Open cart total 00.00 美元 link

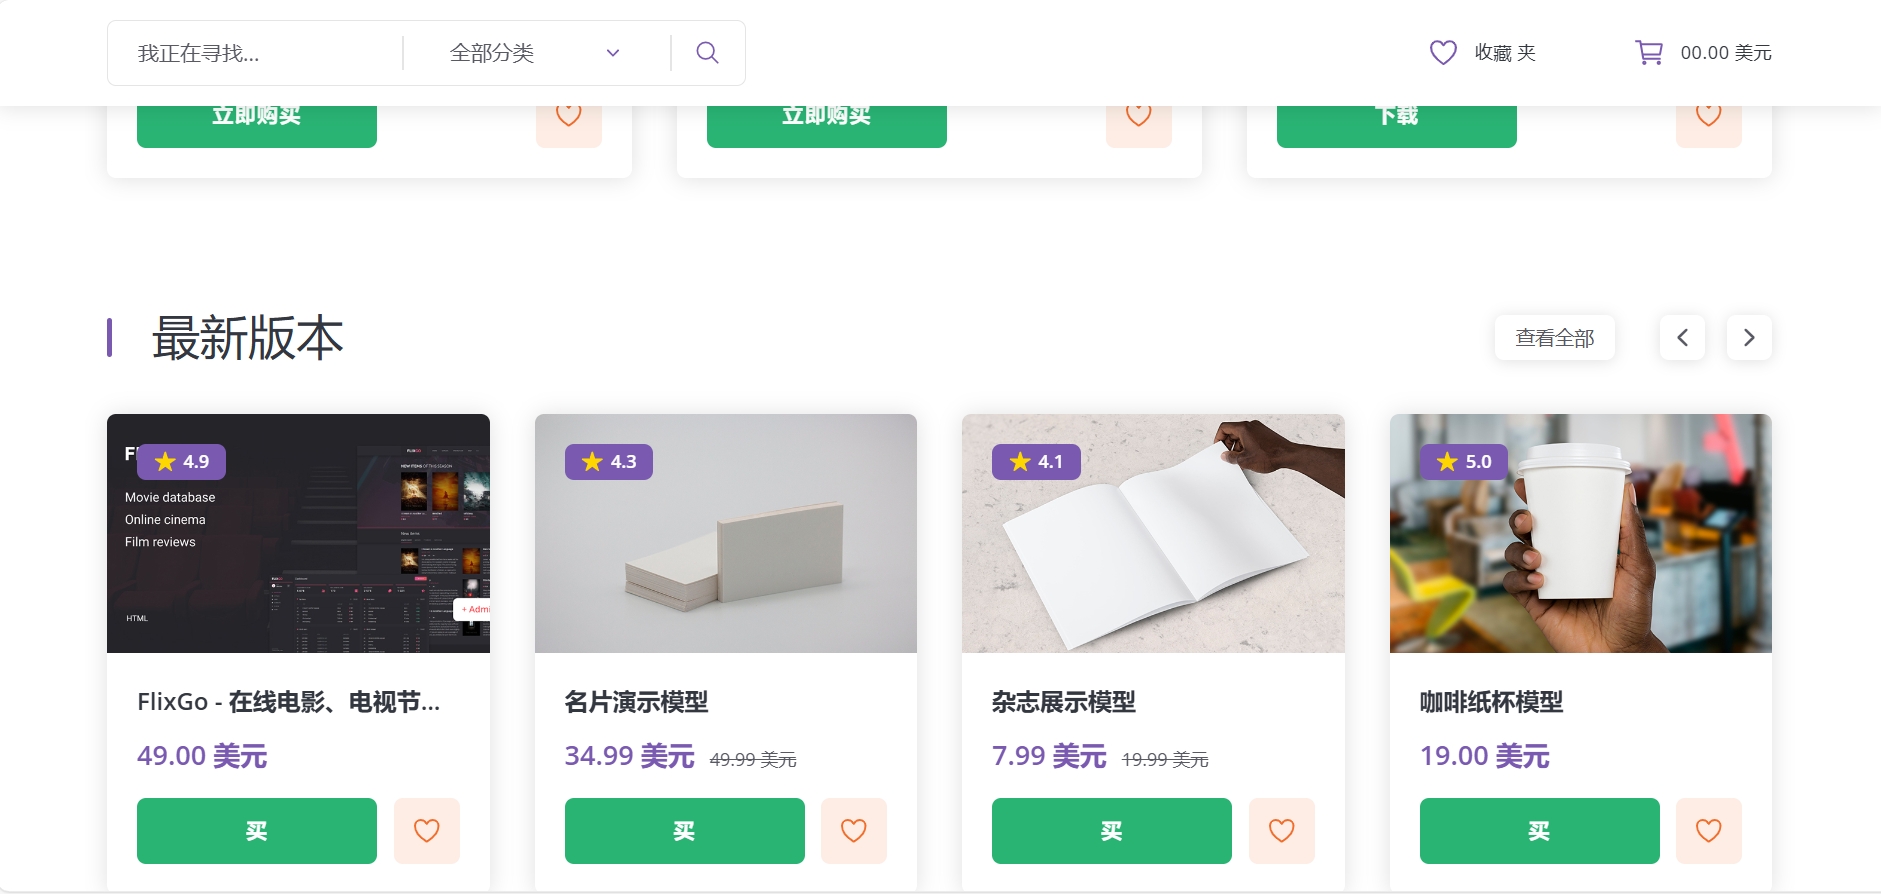click(x=1726, y=53)
